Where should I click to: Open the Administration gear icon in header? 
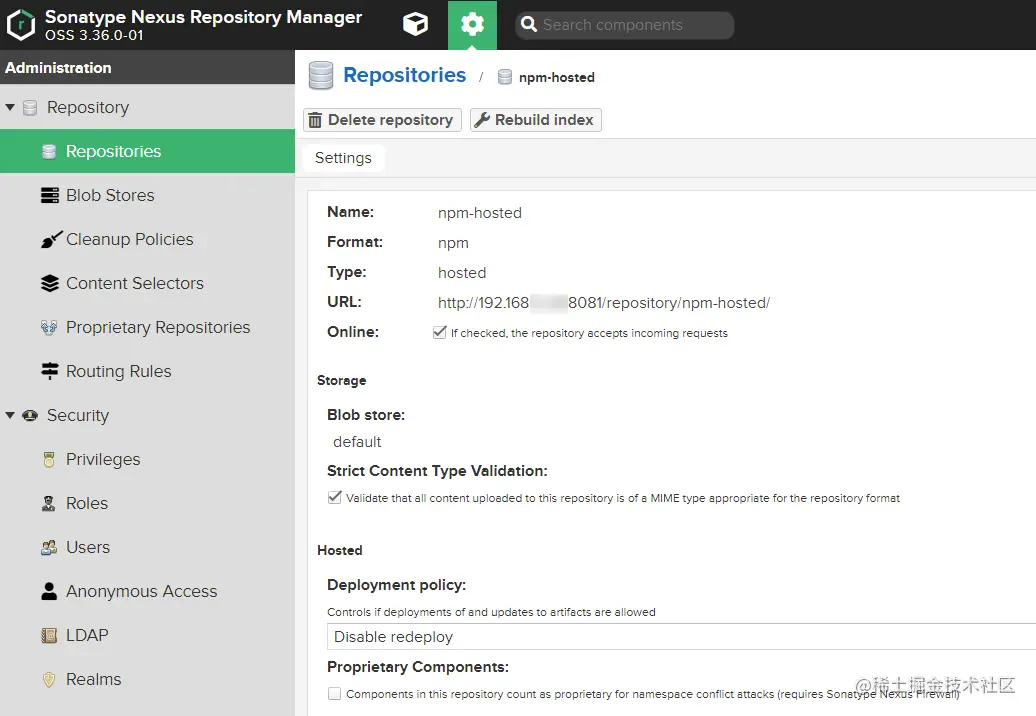[472, 25]
